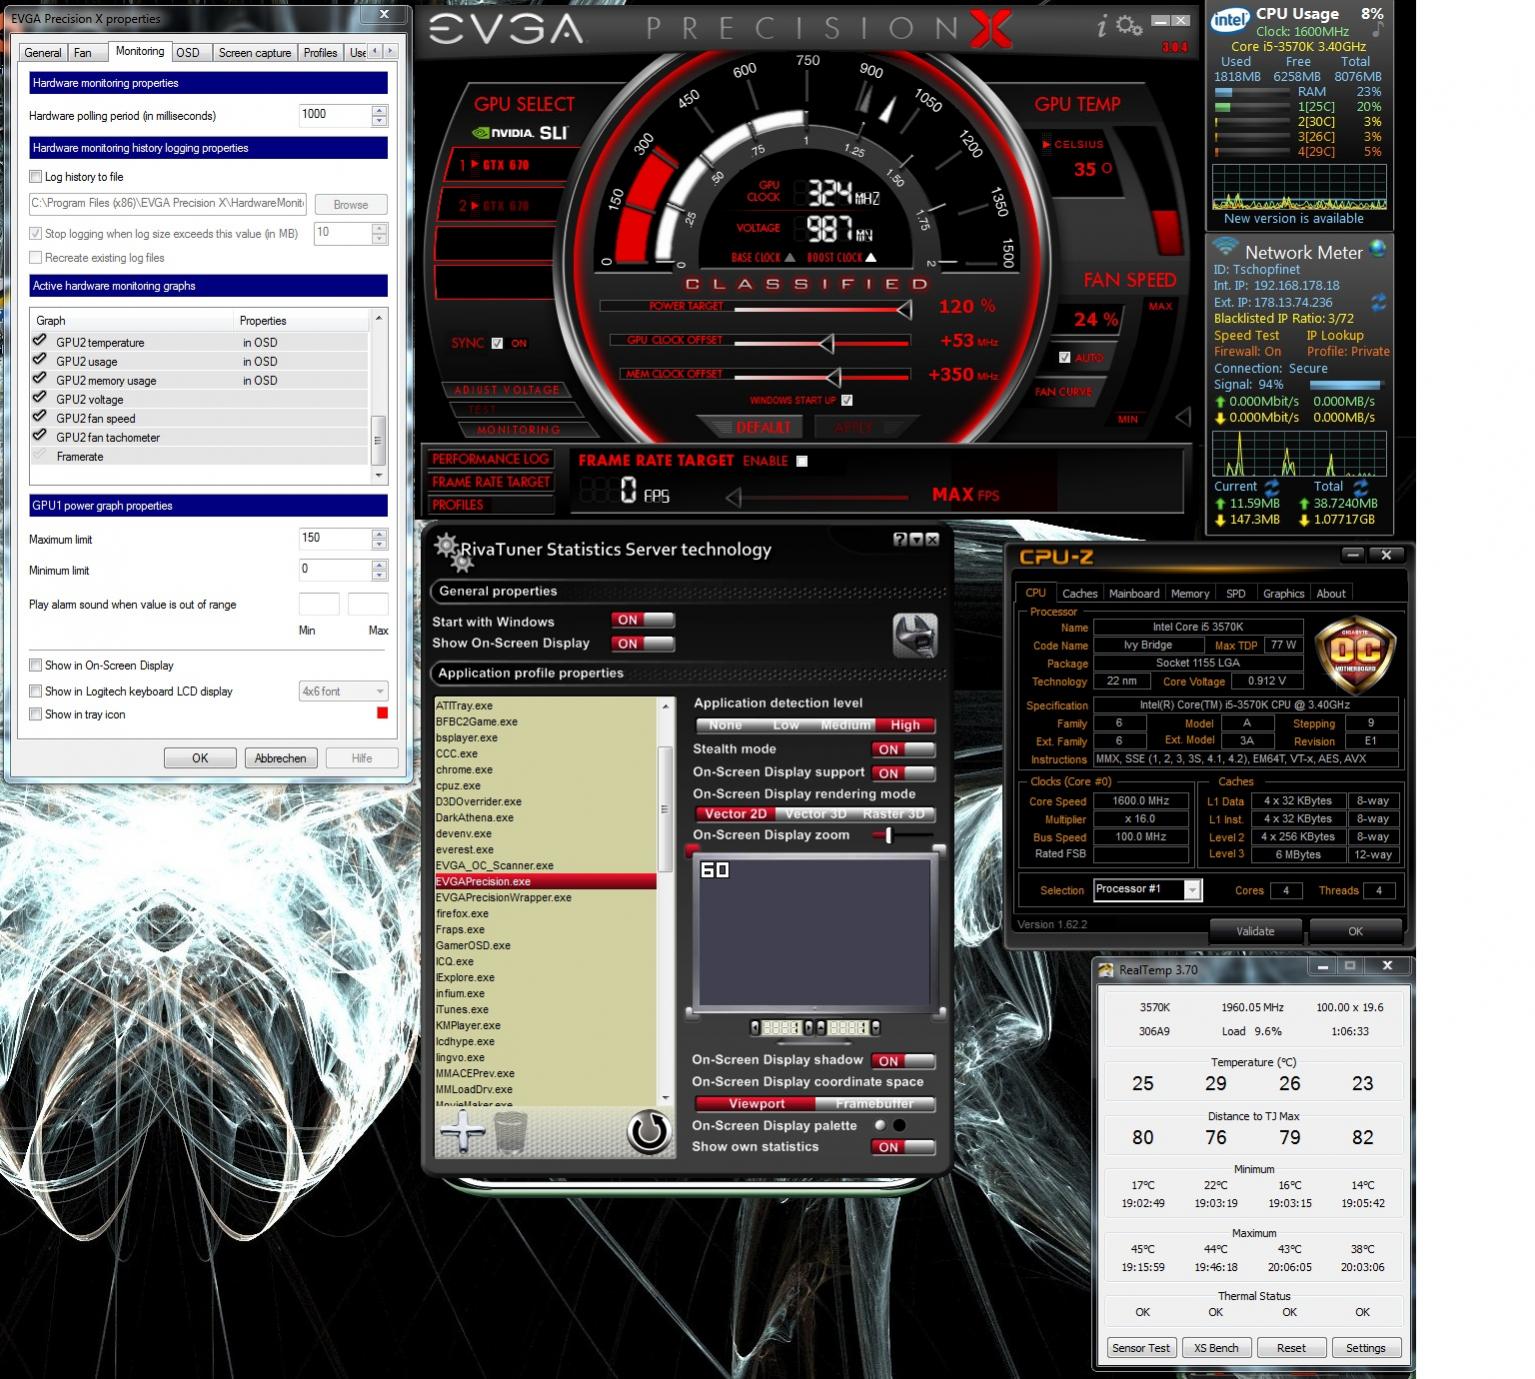The width and height of the screenshot is (1535, 1379).
Task: Open the Graphics tab in CPU-Z
Action: (1283, 593)
